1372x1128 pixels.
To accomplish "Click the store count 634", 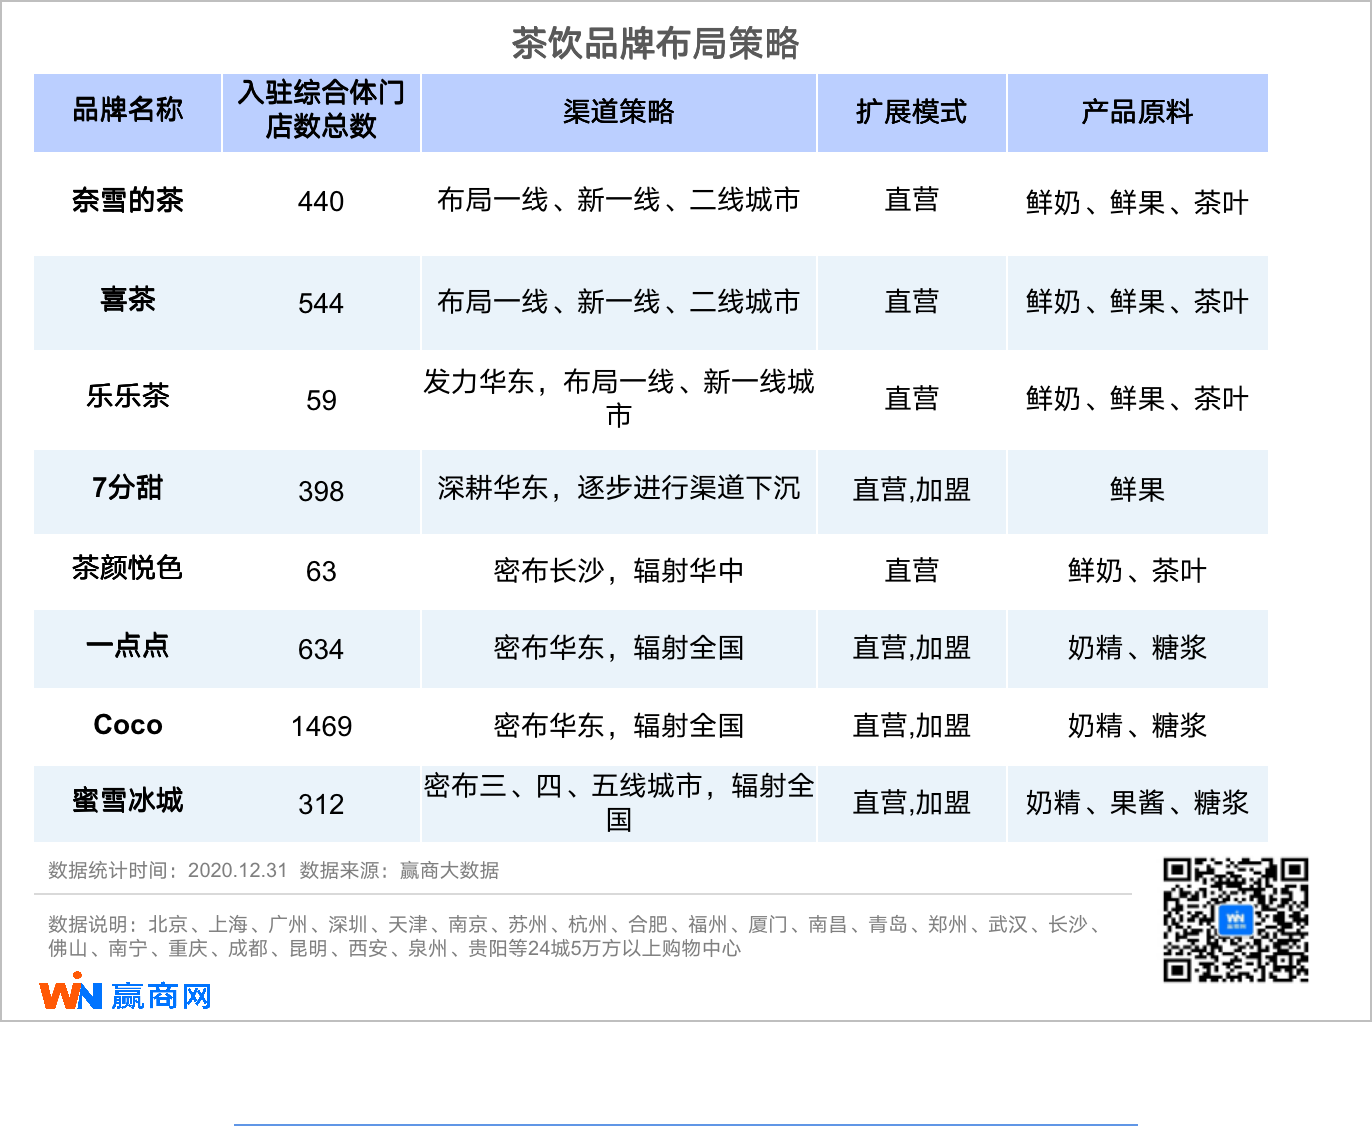I will coord(321,650).
